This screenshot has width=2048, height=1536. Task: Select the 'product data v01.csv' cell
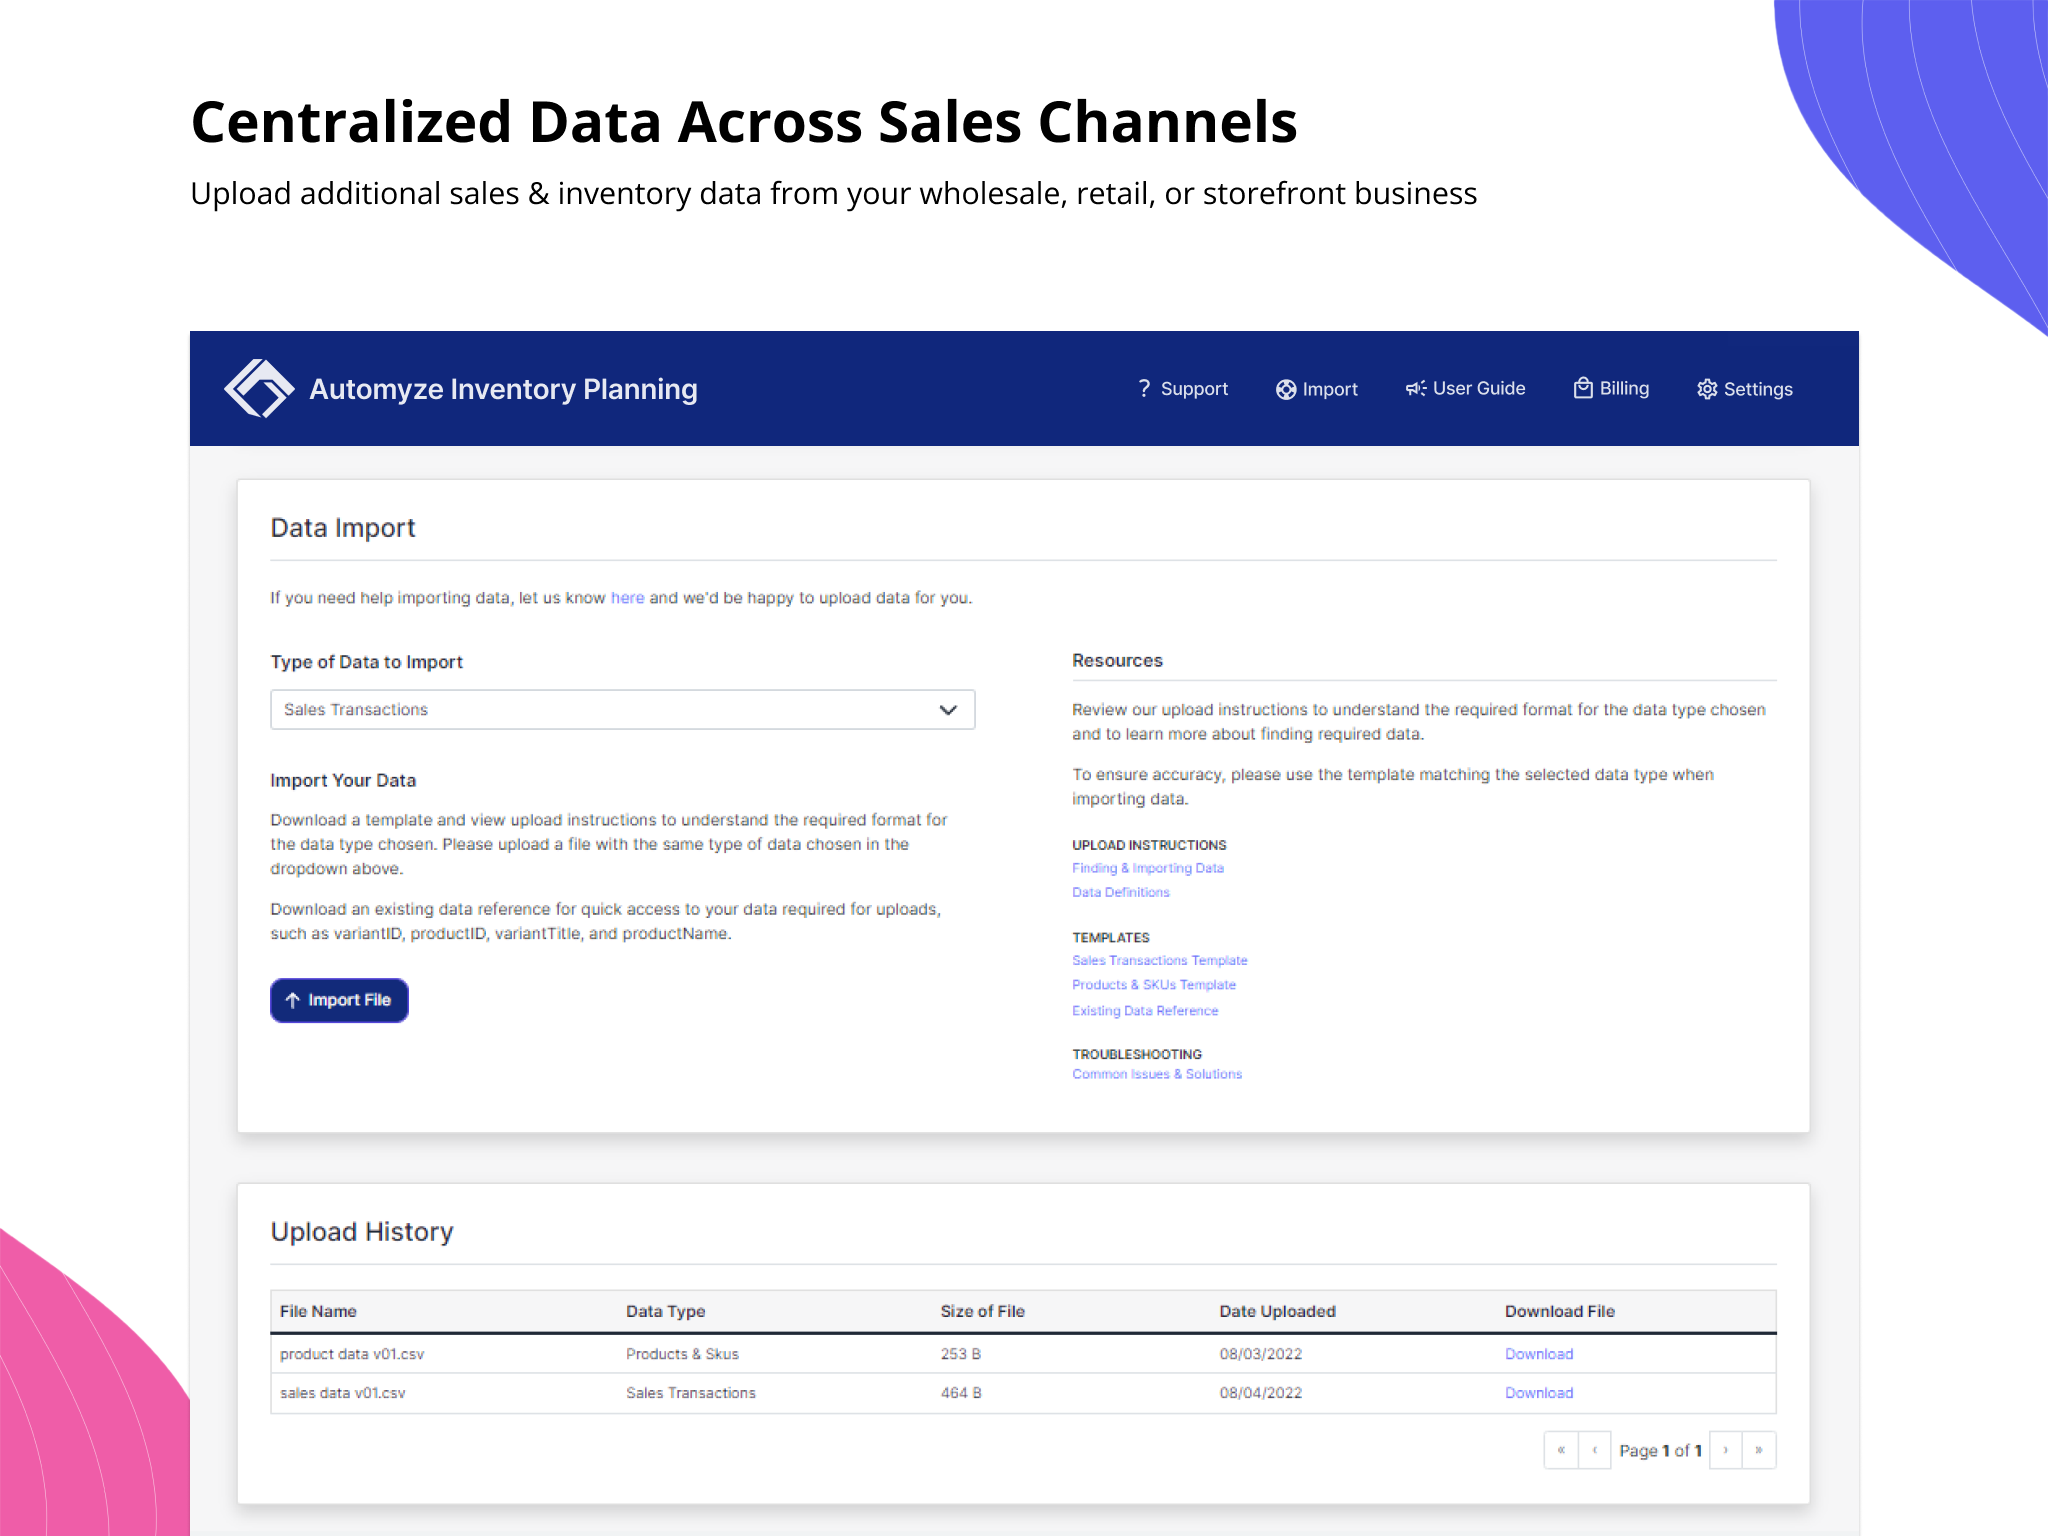pyautogui.click(x=352, y=1354)
